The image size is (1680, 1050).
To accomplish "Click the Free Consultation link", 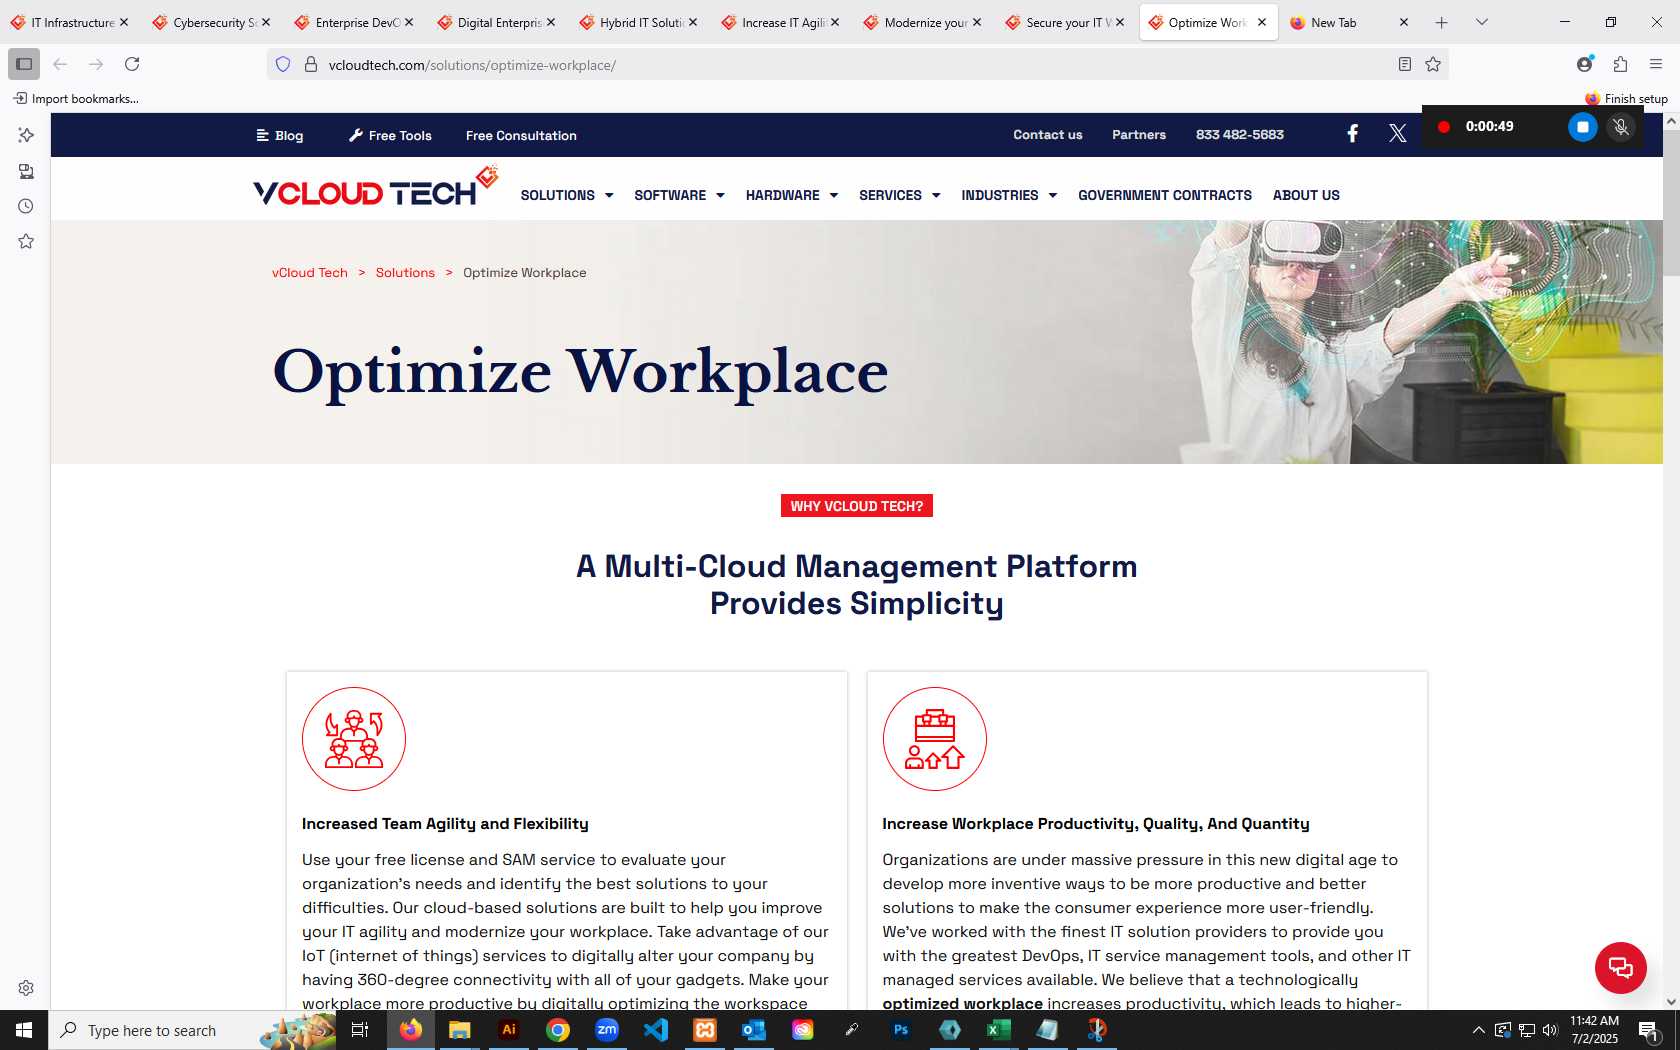I will [521, 135].
